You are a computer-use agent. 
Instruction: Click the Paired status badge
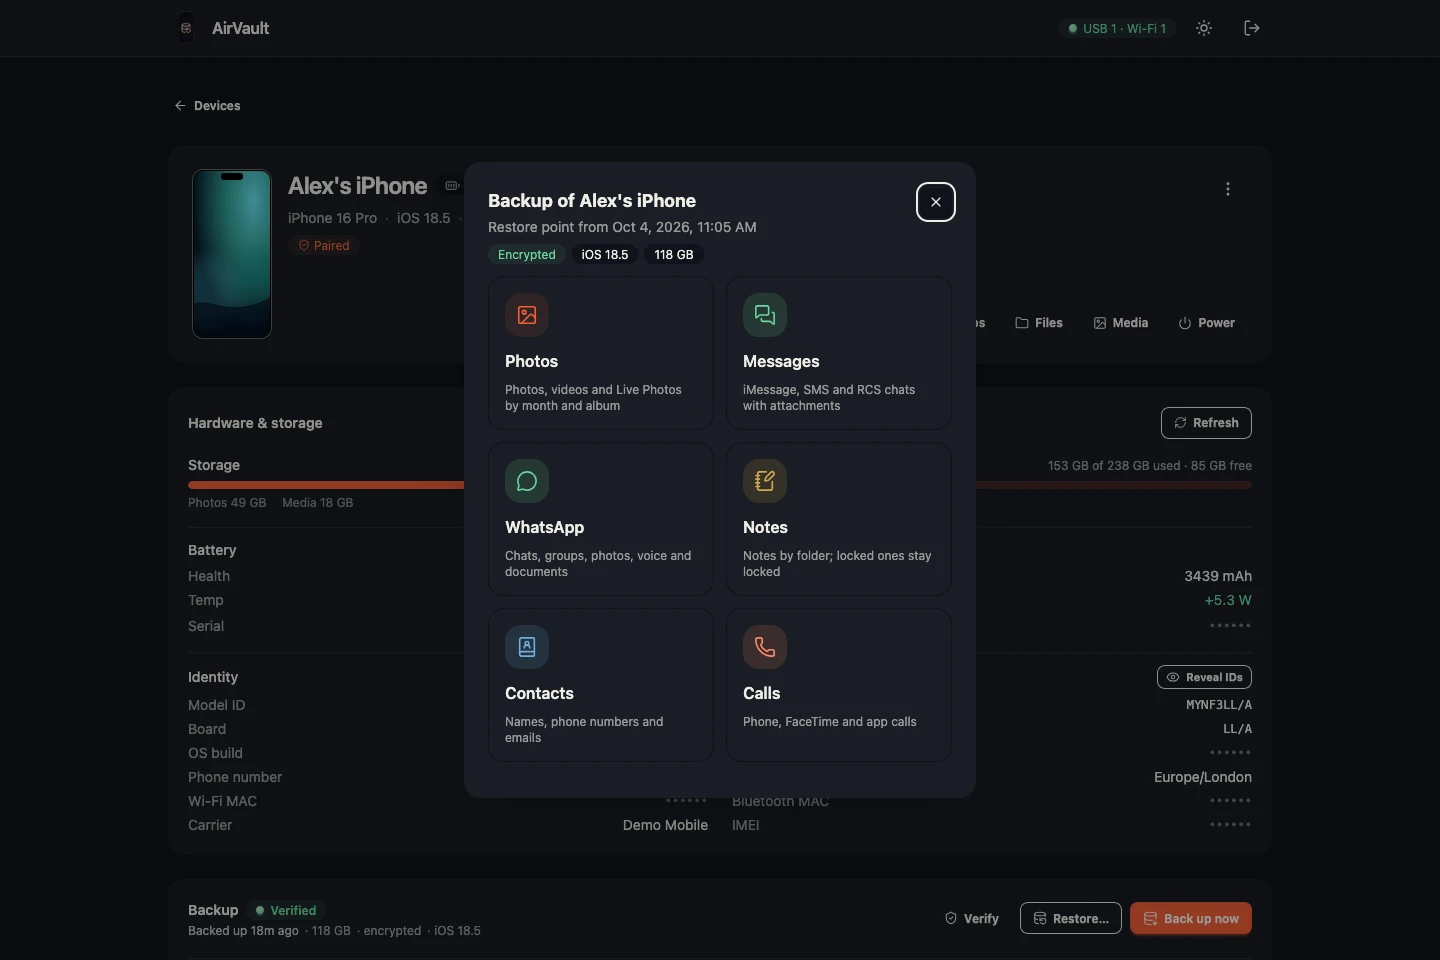pyautogui.click(x=324, y=246)
